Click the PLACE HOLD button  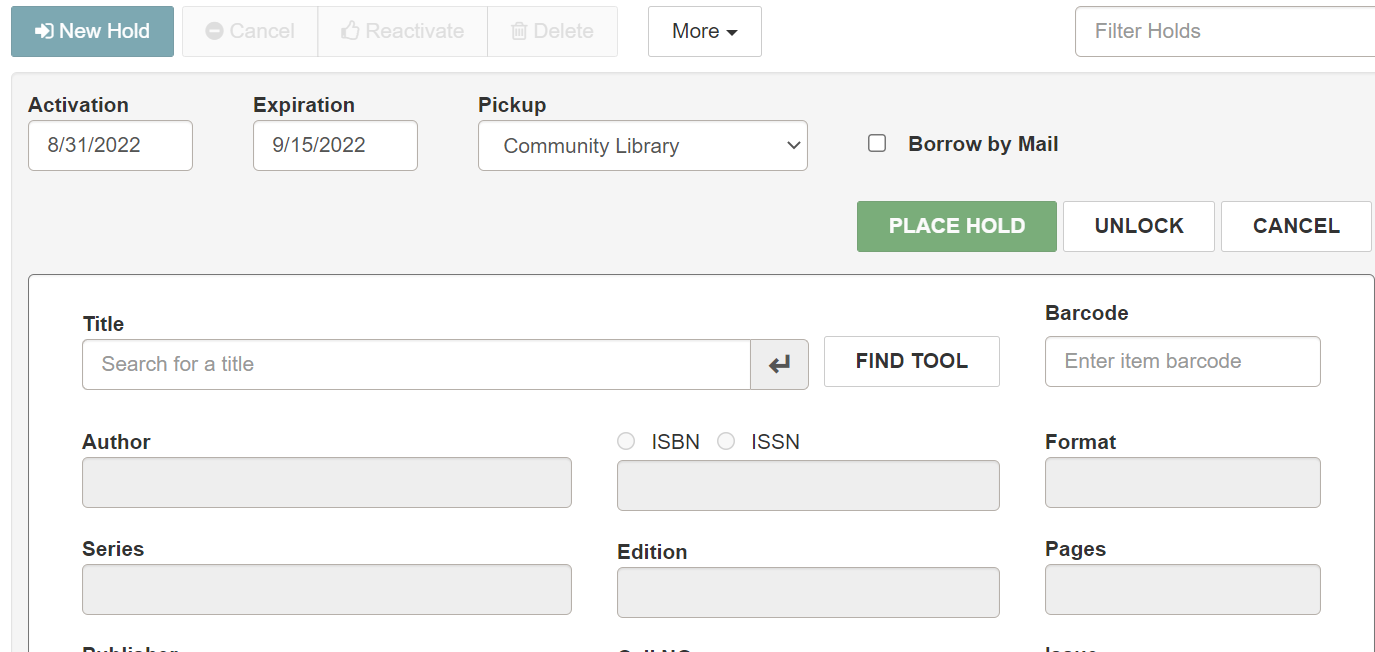coord(956,226)
